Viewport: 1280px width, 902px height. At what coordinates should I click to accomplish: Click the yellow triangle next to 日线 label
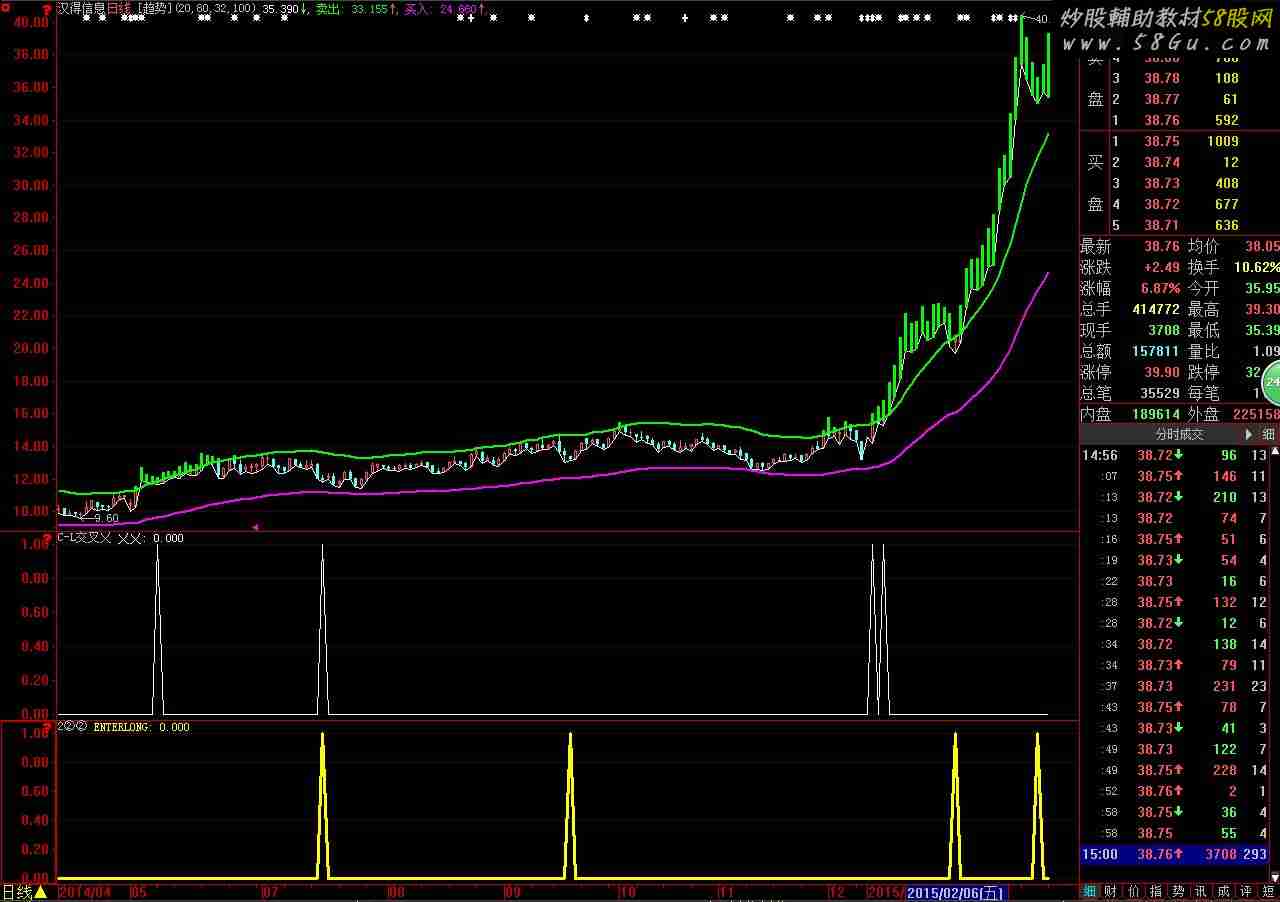point(41,892)
